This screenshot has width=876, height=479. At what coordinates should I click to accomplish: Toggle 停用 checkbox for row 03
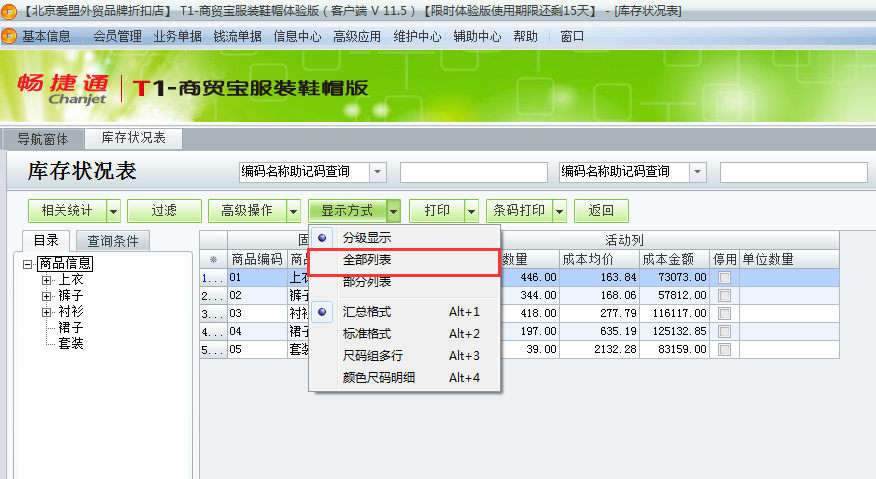coord(725,314)
